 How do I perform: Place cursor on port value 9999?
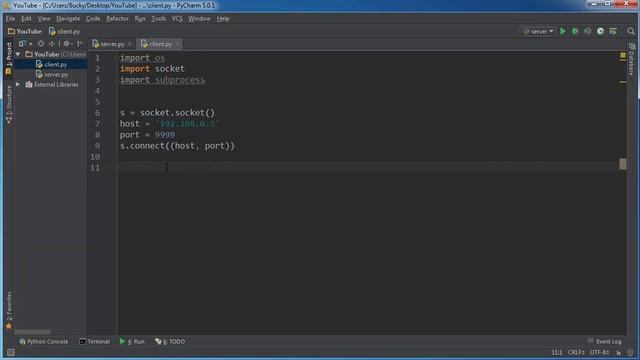(x=164, y=135)
